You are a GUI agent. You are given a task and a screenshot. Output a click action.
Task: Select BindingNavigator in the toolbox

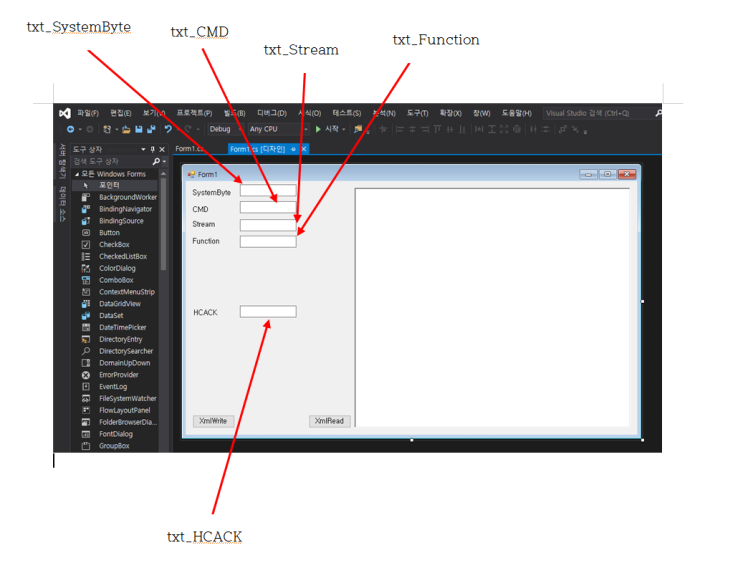[x=115, y=209]
